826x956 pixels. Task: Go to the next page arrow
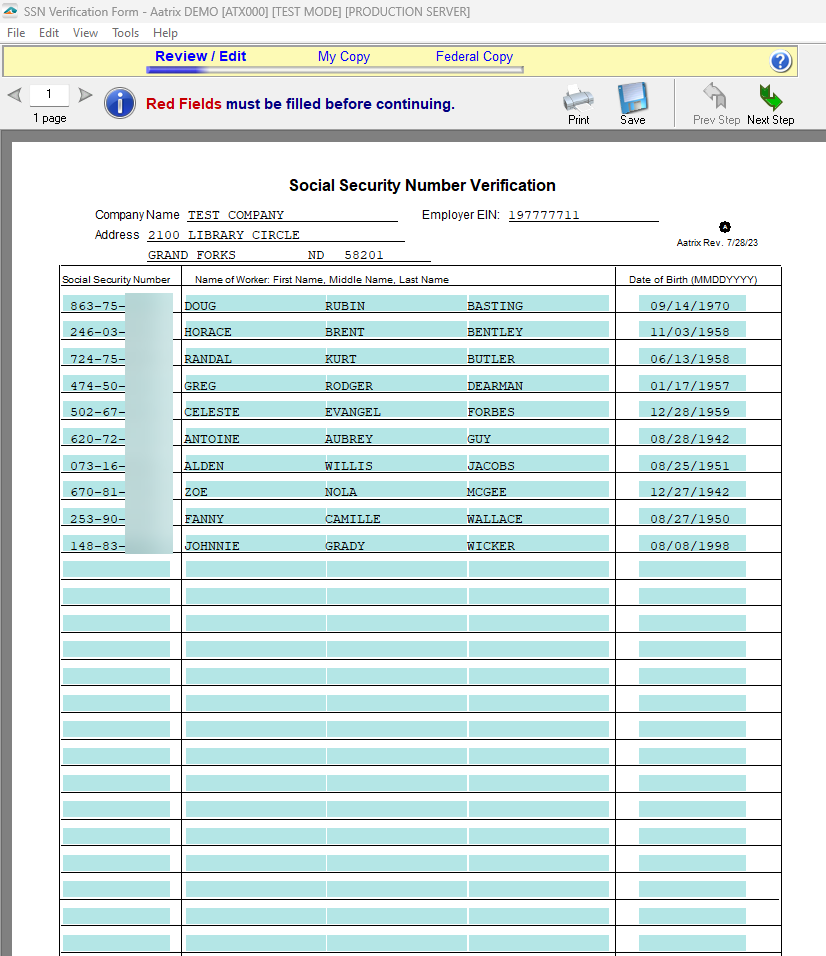click(x=86, y=96)
